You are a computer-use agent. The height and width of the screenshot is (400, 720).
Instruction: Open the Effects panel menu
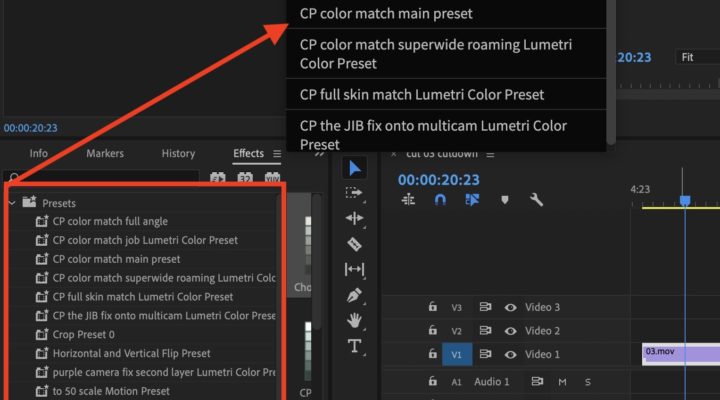(x=277, y=153)
